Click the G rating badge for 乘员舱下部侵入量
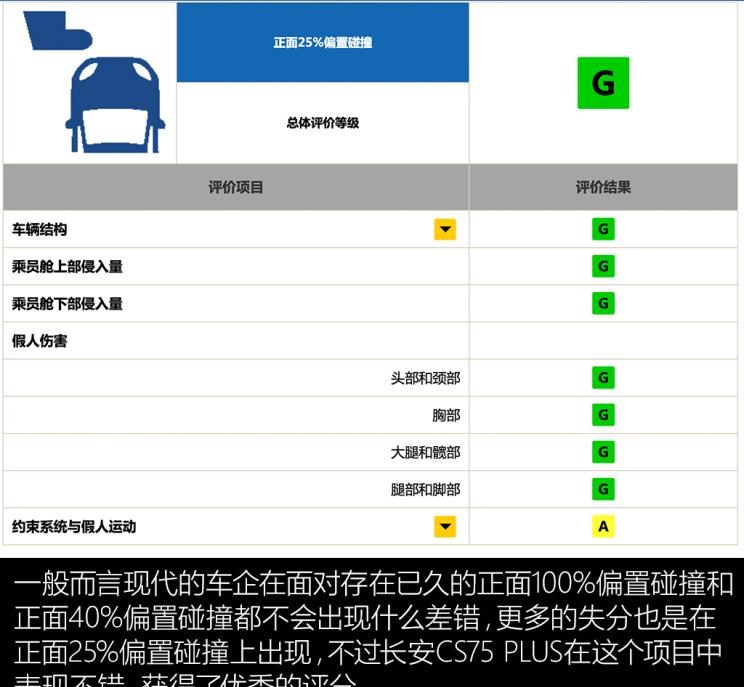This screenshot has width=744, height=687. click(603, 303)
